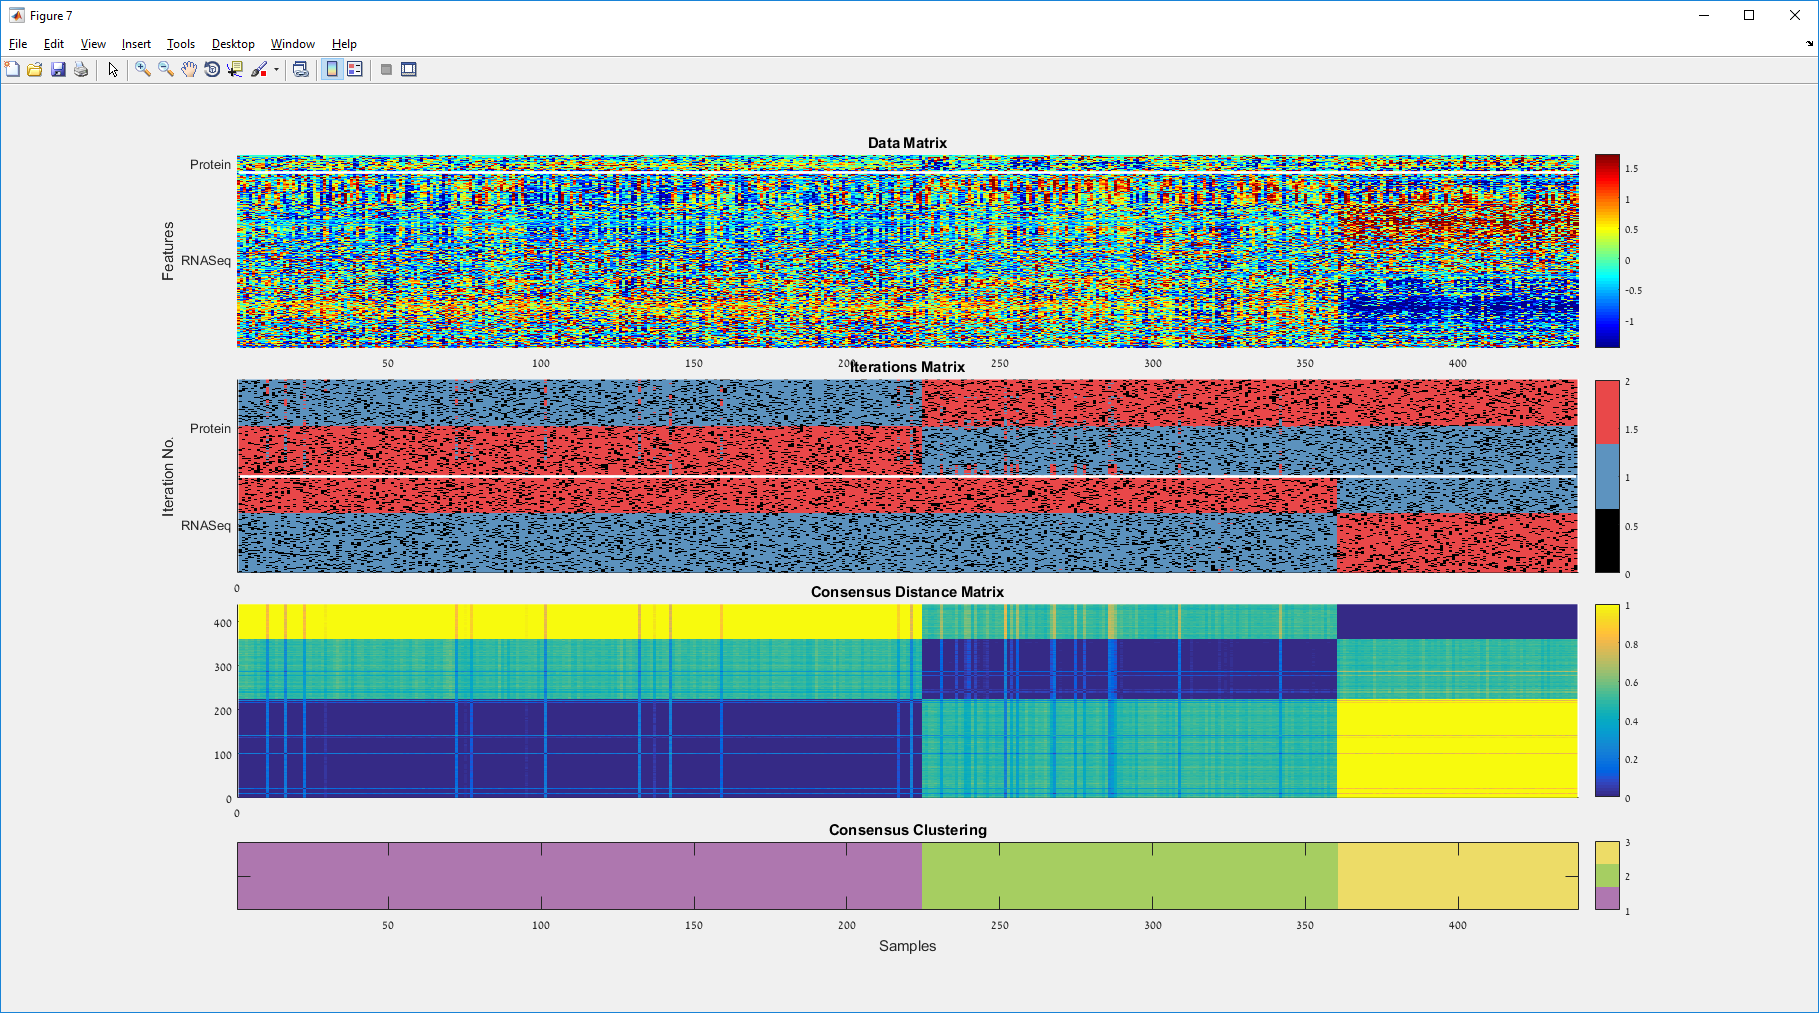Open the View menu

click(x=93, y=44)
